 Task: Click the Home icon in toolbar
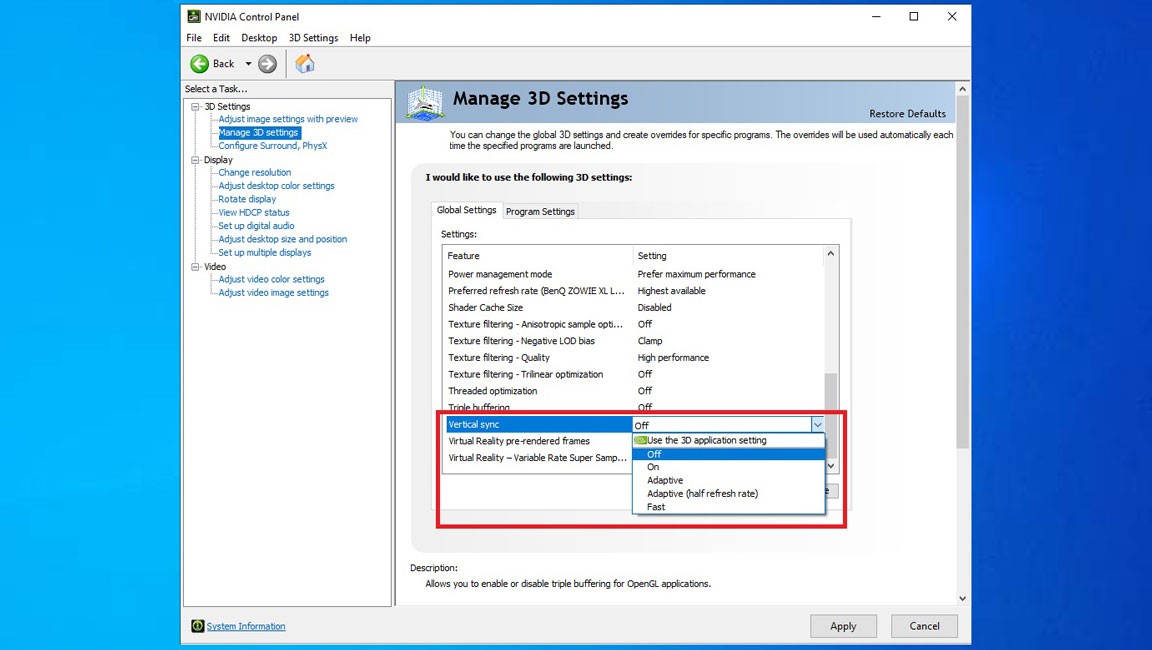click(305, 64)
